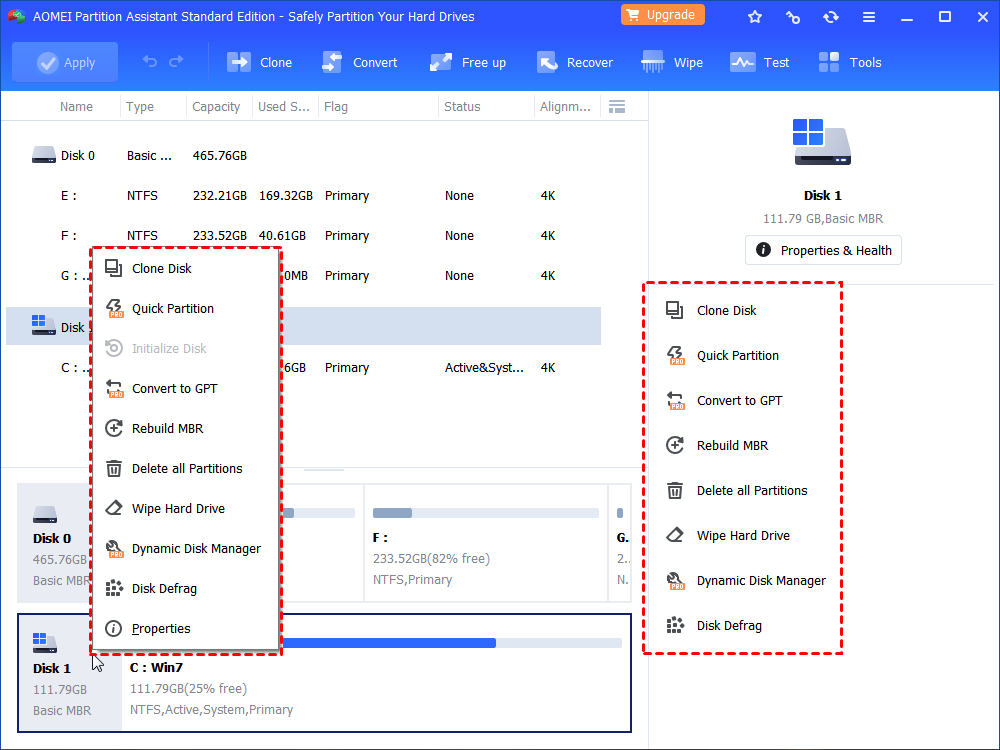Click Wipe Hard Drive eraser icon, right panel
This screenshot has height=750, width=1000.
(x=675, y=535)
